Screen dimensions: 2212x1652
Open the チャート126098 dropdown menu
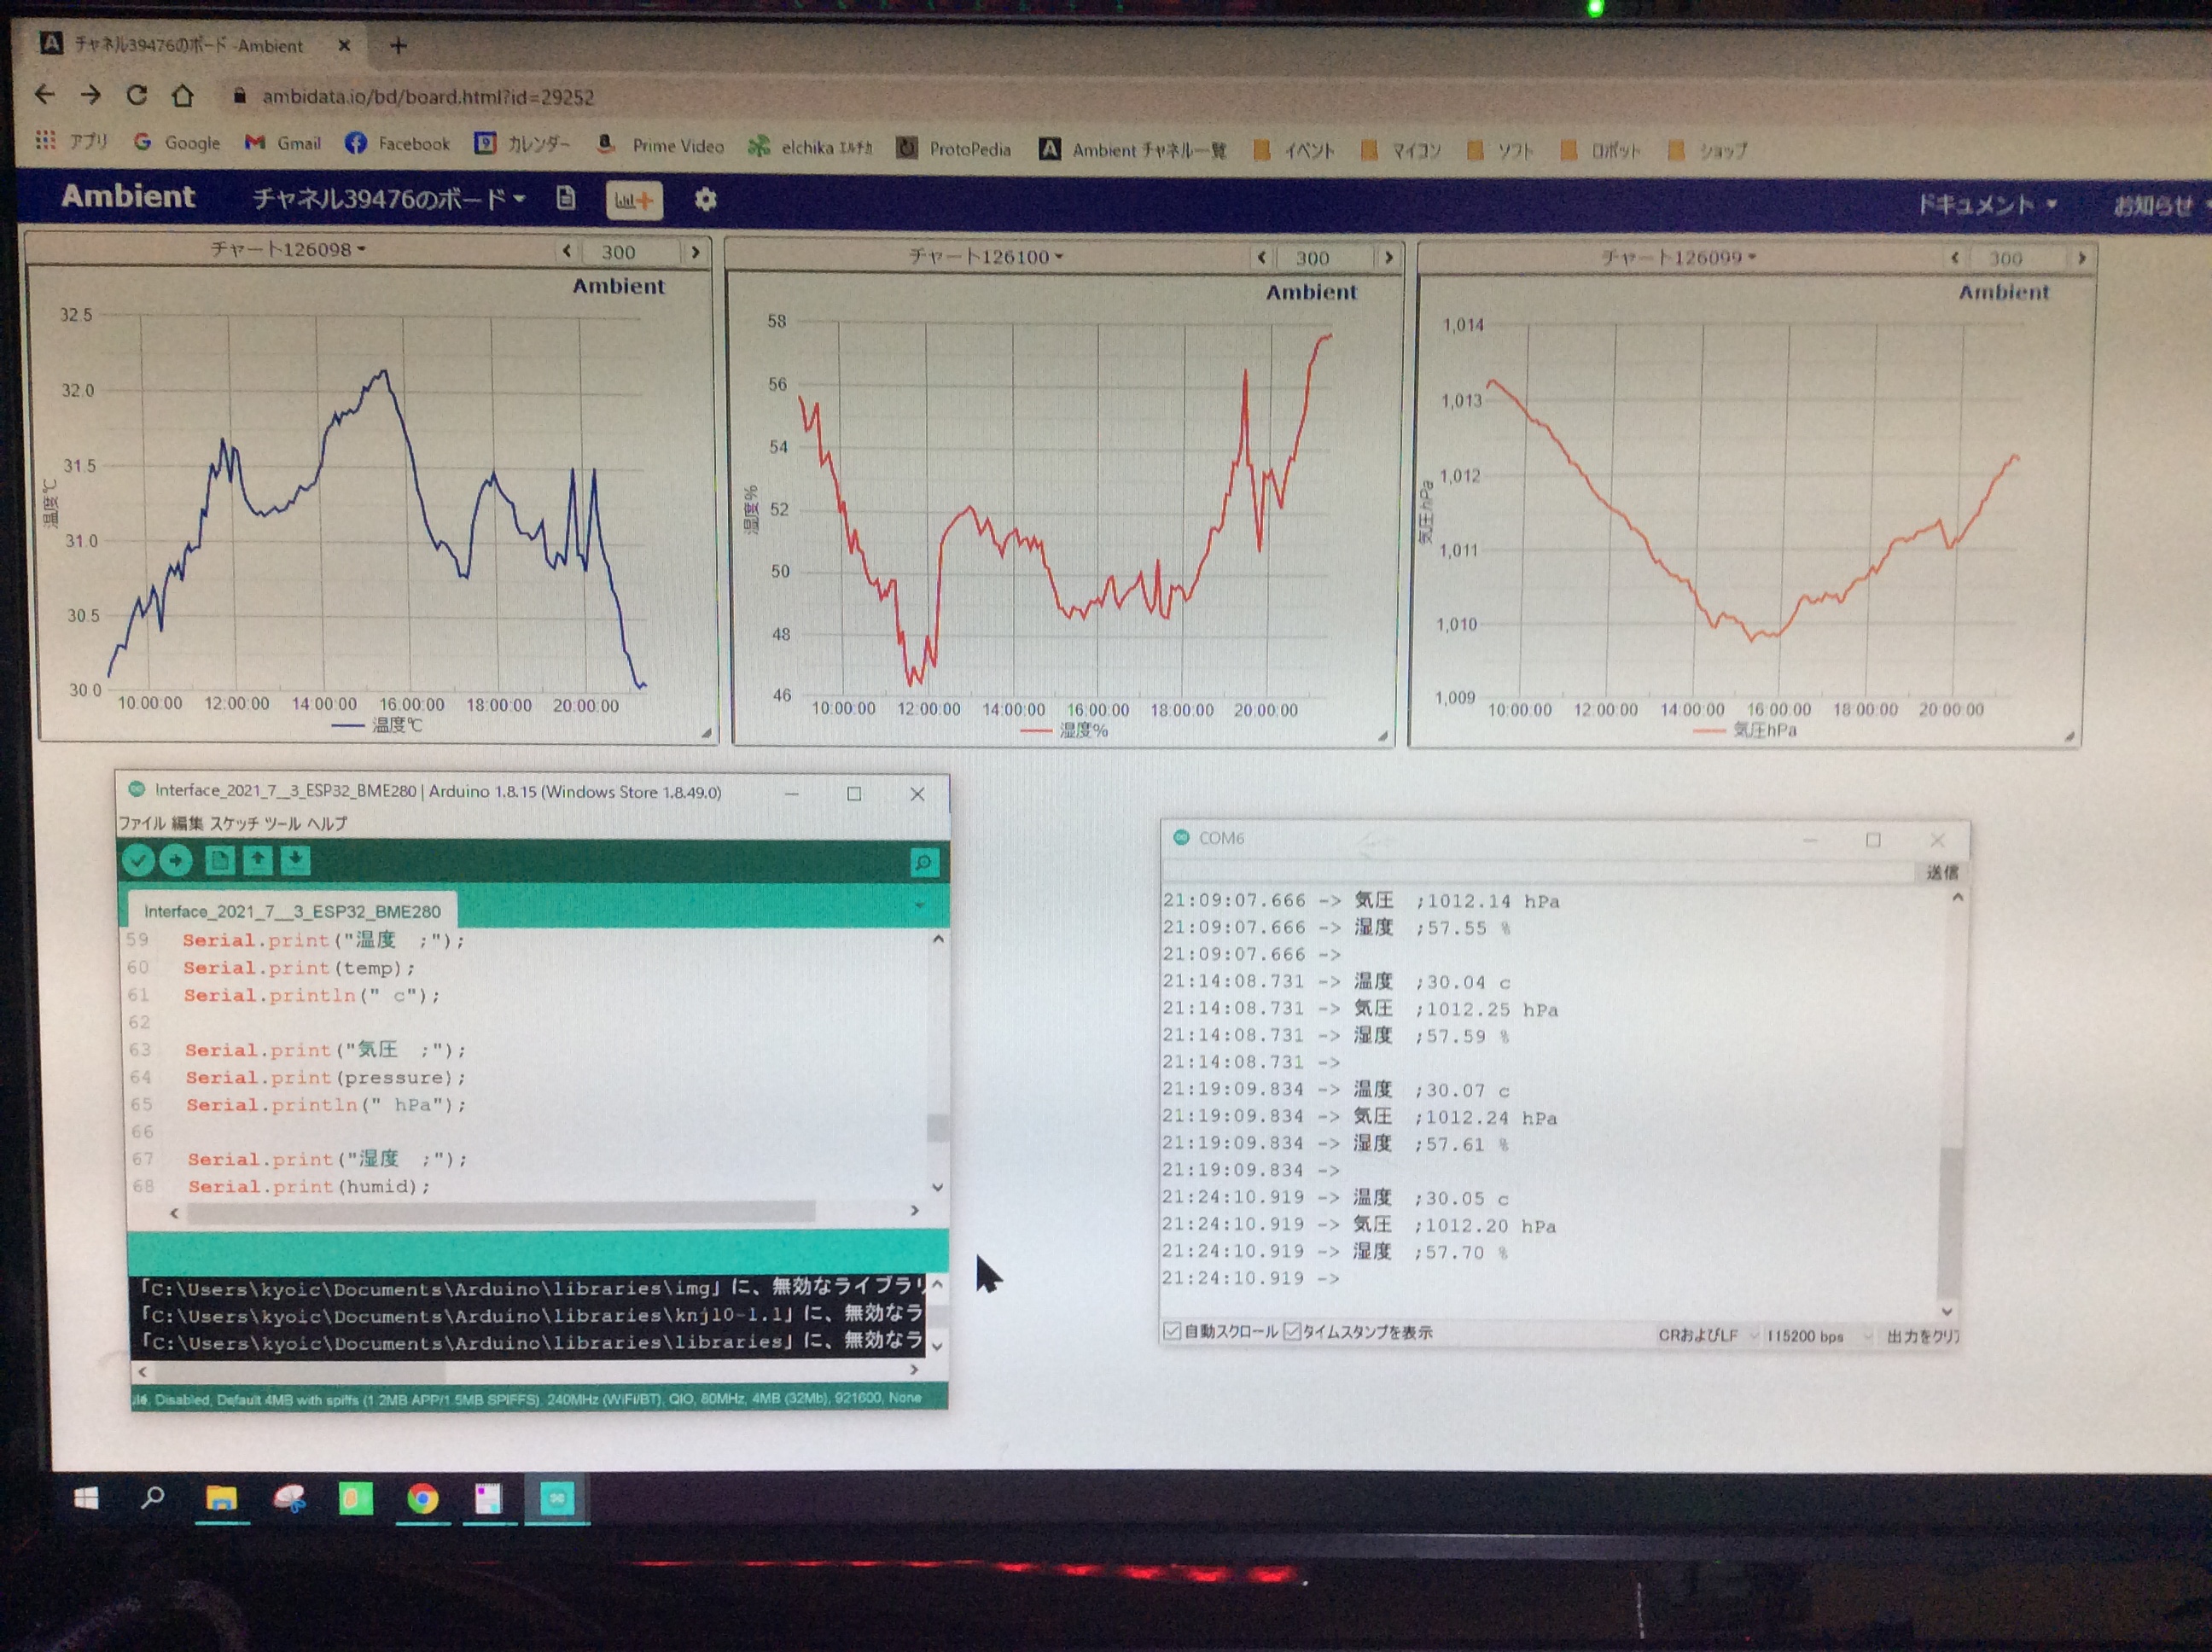tap(288, 249)
